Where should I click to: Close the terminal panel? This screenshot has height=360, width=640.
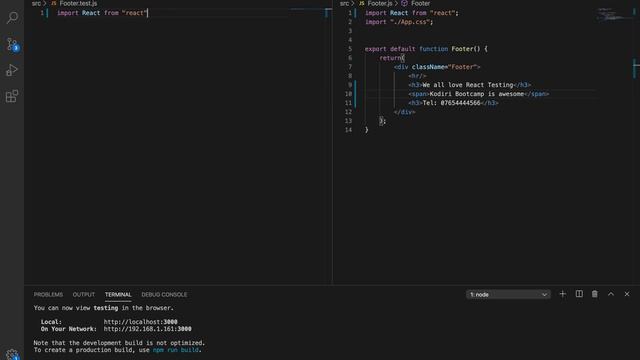point(627,294)
